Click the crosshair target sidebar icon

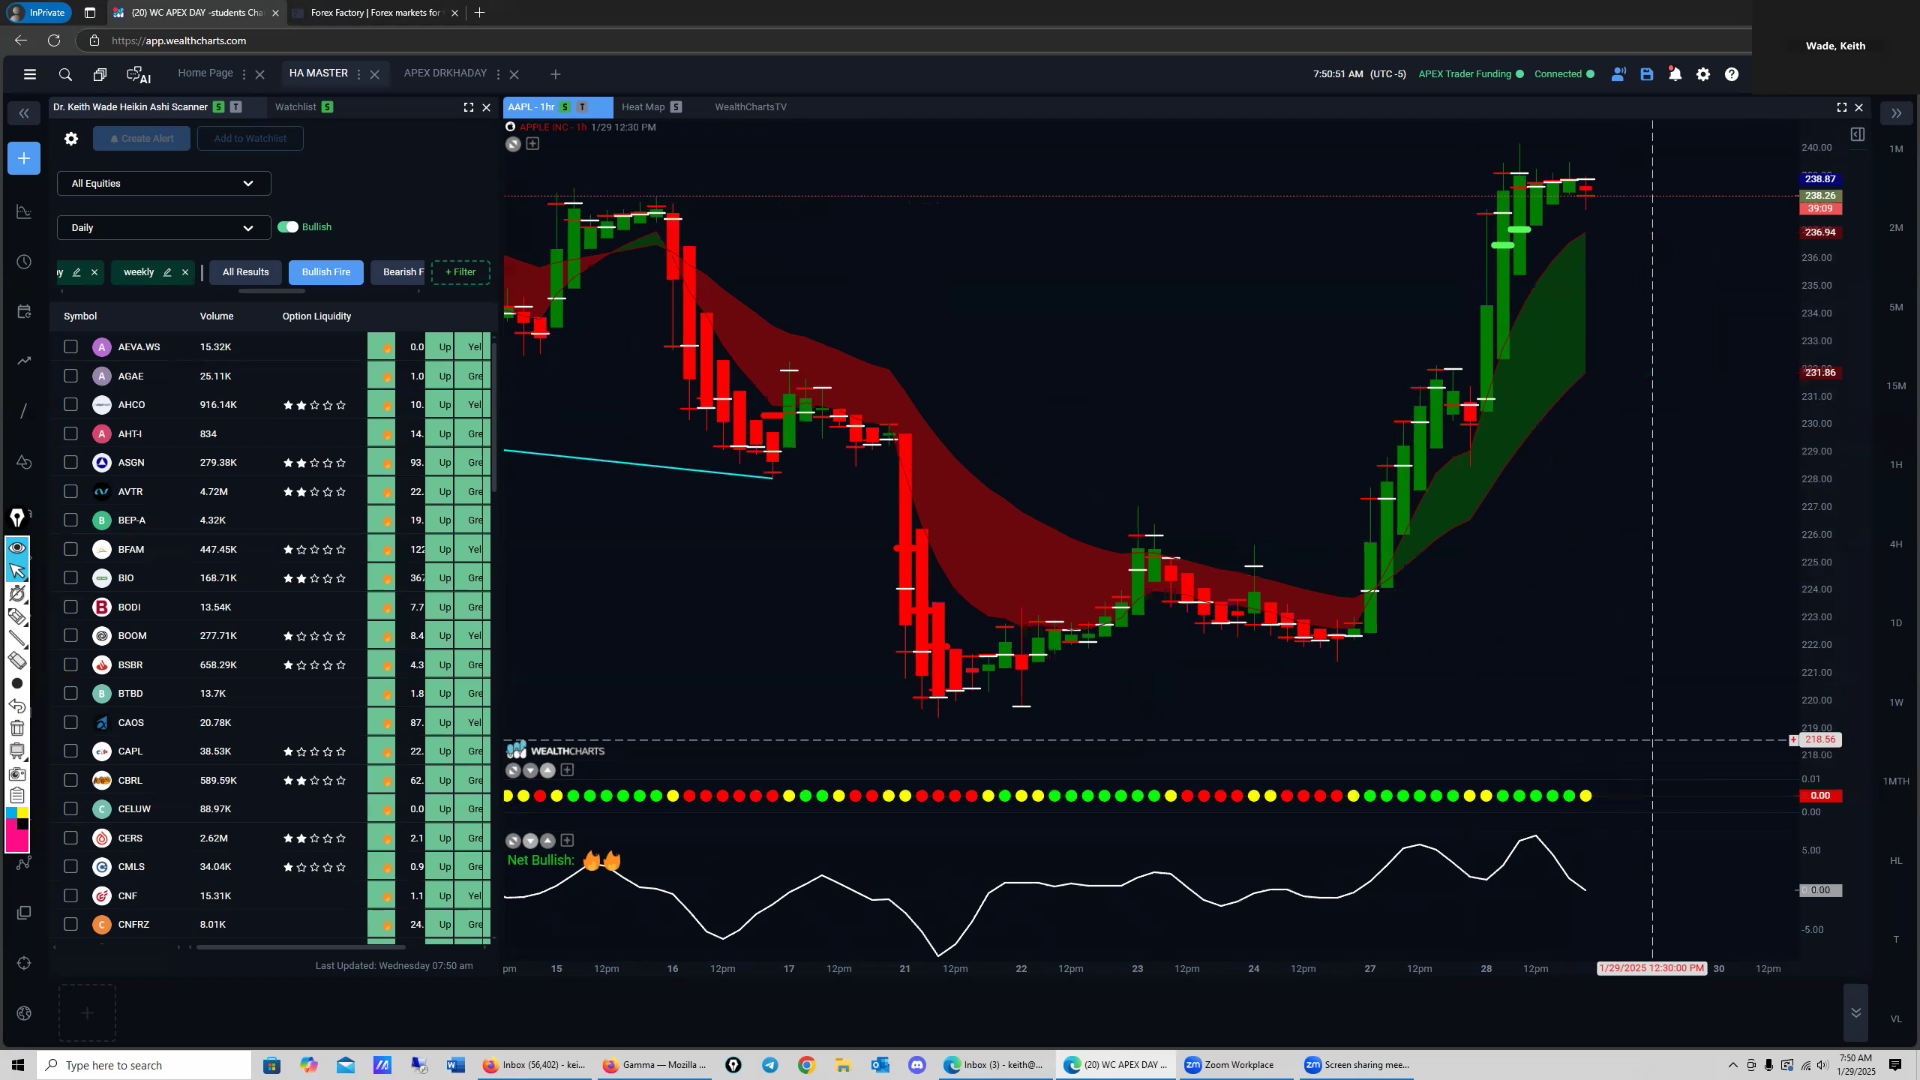pos(24,963)
